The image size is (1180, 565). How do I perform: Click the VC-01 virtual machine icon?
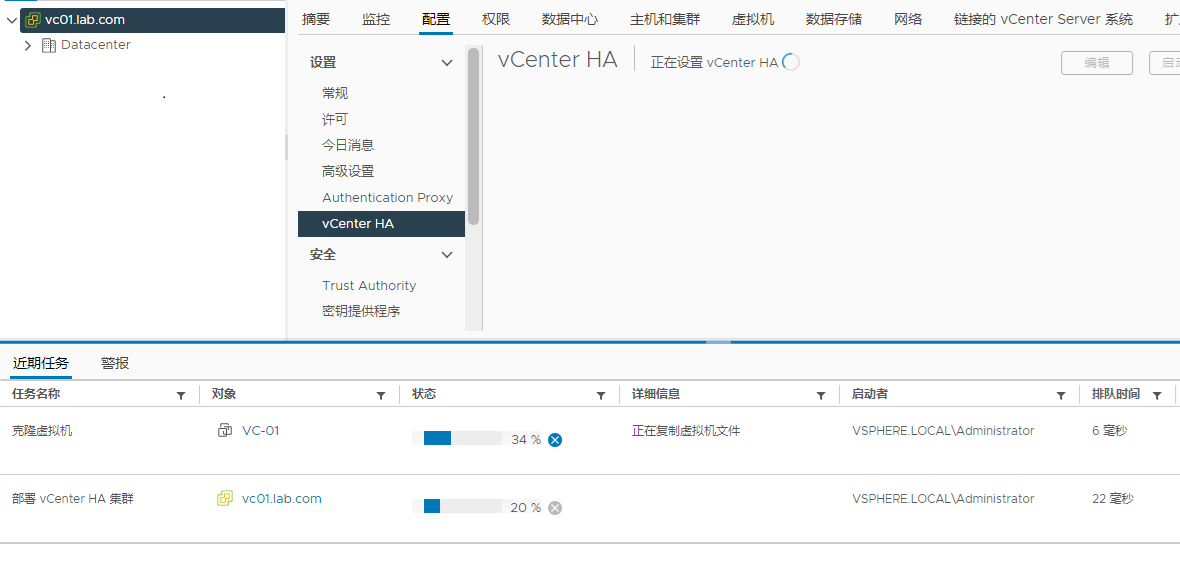(224, 431)
